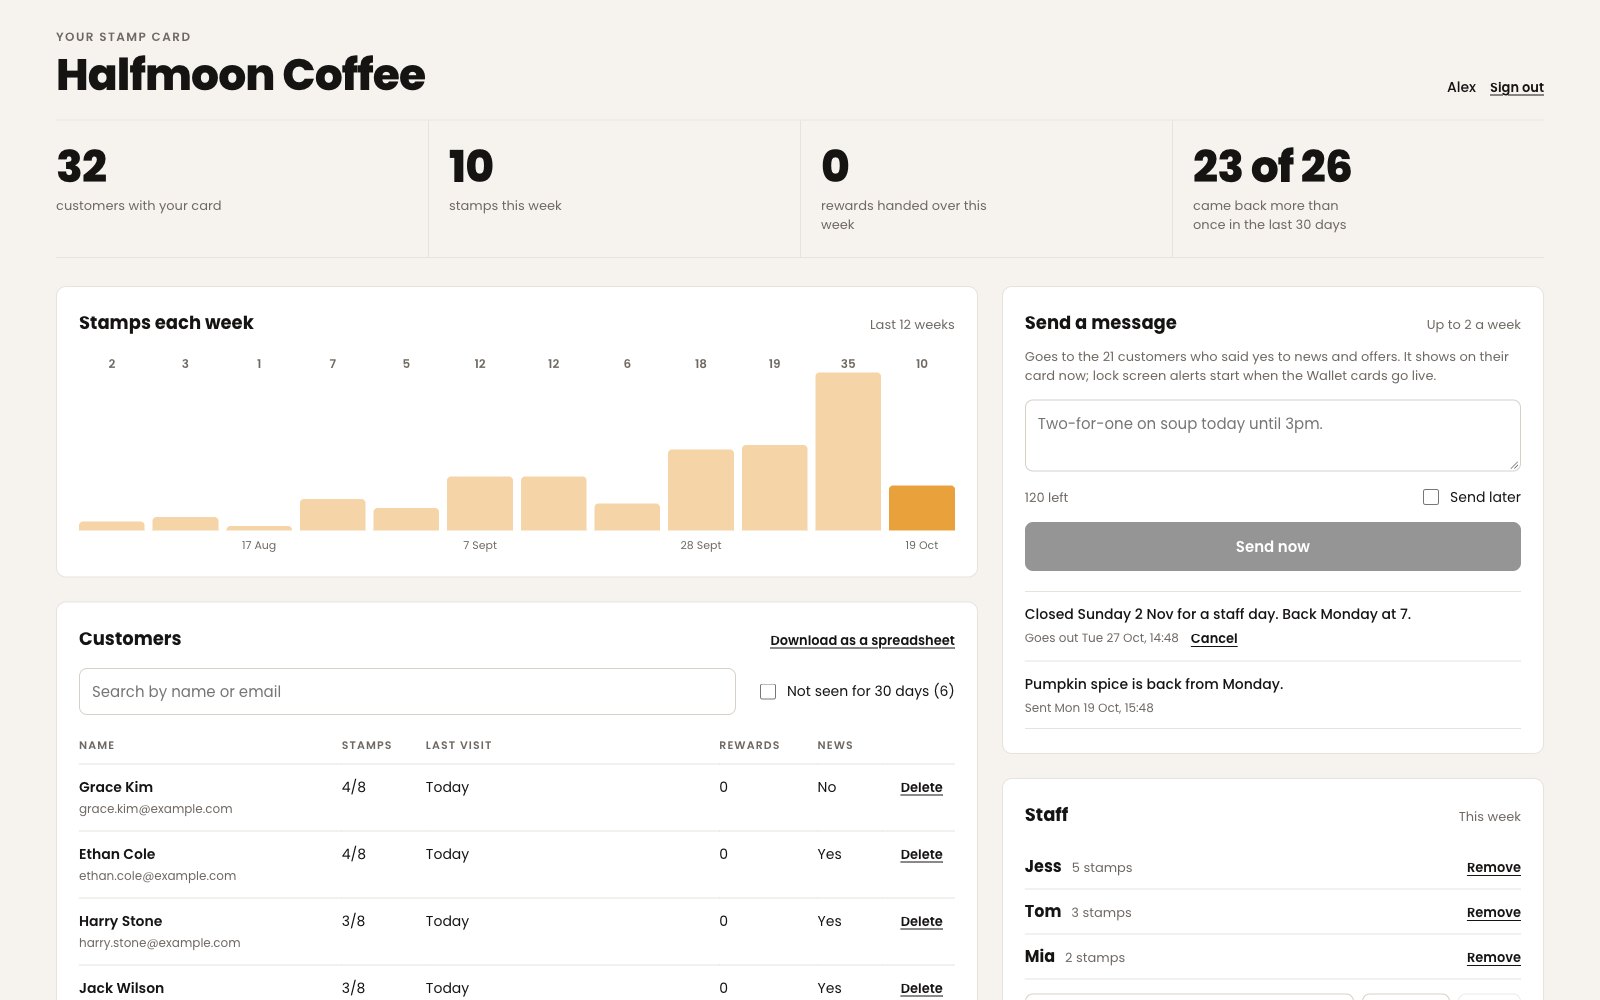Click the resize grip of message box
This screenshot has width=1600, height=1000.
point(1514,464)
